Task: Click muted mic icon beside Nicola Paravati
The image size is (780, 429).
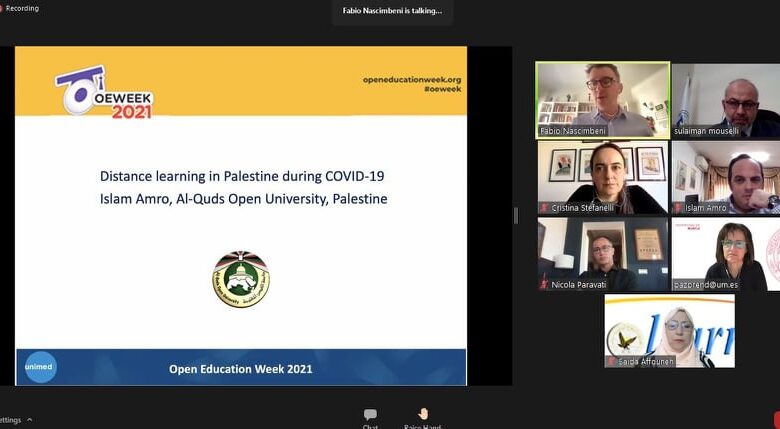Action: [x=544, y=285]
